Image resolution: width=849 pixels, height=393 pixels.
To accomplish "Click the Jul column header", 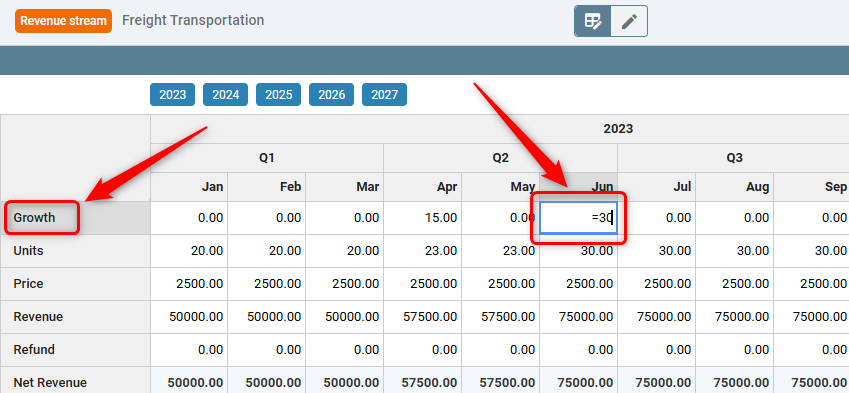I will (657, 187).
